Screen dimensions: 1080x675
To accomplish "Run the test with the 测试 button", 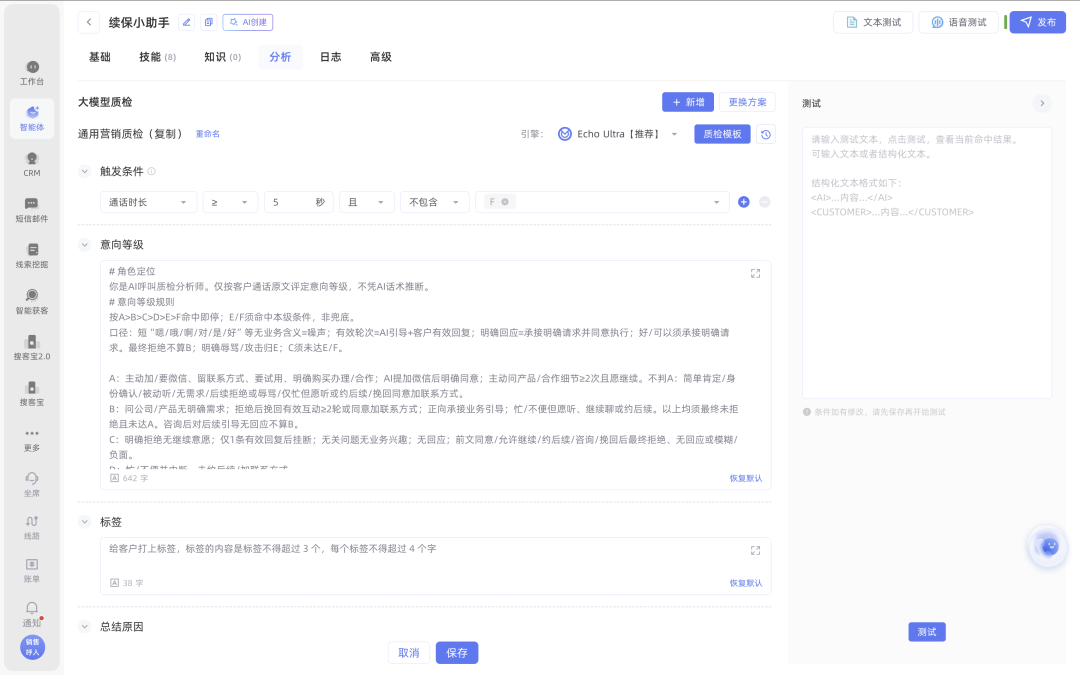I will tap(927, 632).
